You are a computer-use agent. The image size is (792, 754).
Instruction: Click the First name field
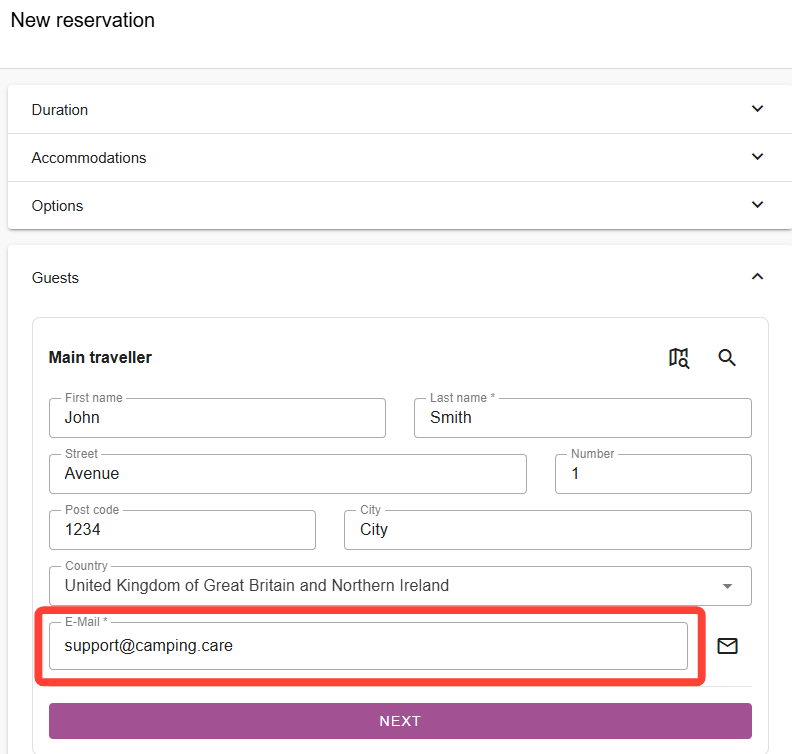click(x=217, y=418)
